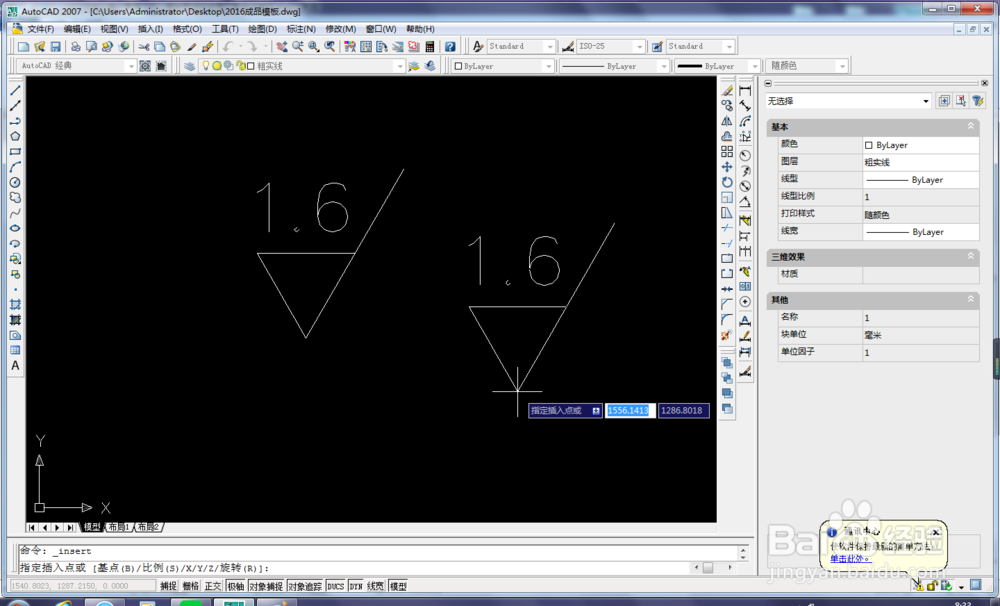This screenshot has height=606, width=1000.
Task: Select the Hatch tool
Action: click(x=15, y=304)
